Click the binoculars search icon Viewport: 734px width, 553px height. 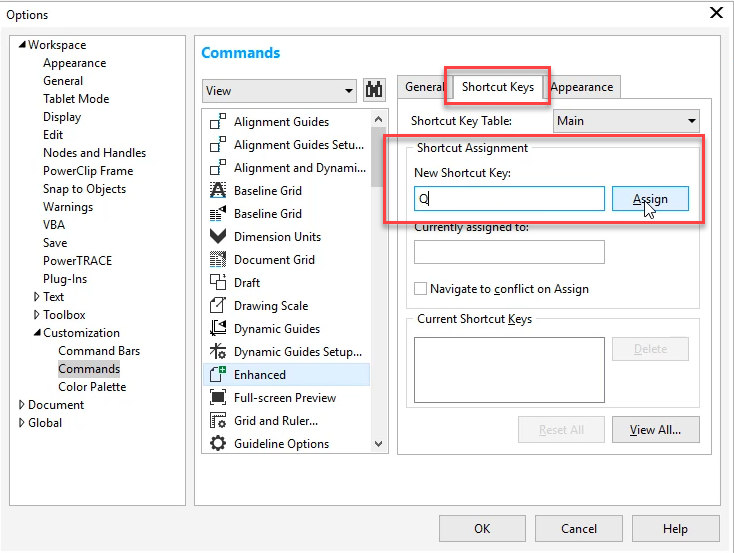point(374,90)
